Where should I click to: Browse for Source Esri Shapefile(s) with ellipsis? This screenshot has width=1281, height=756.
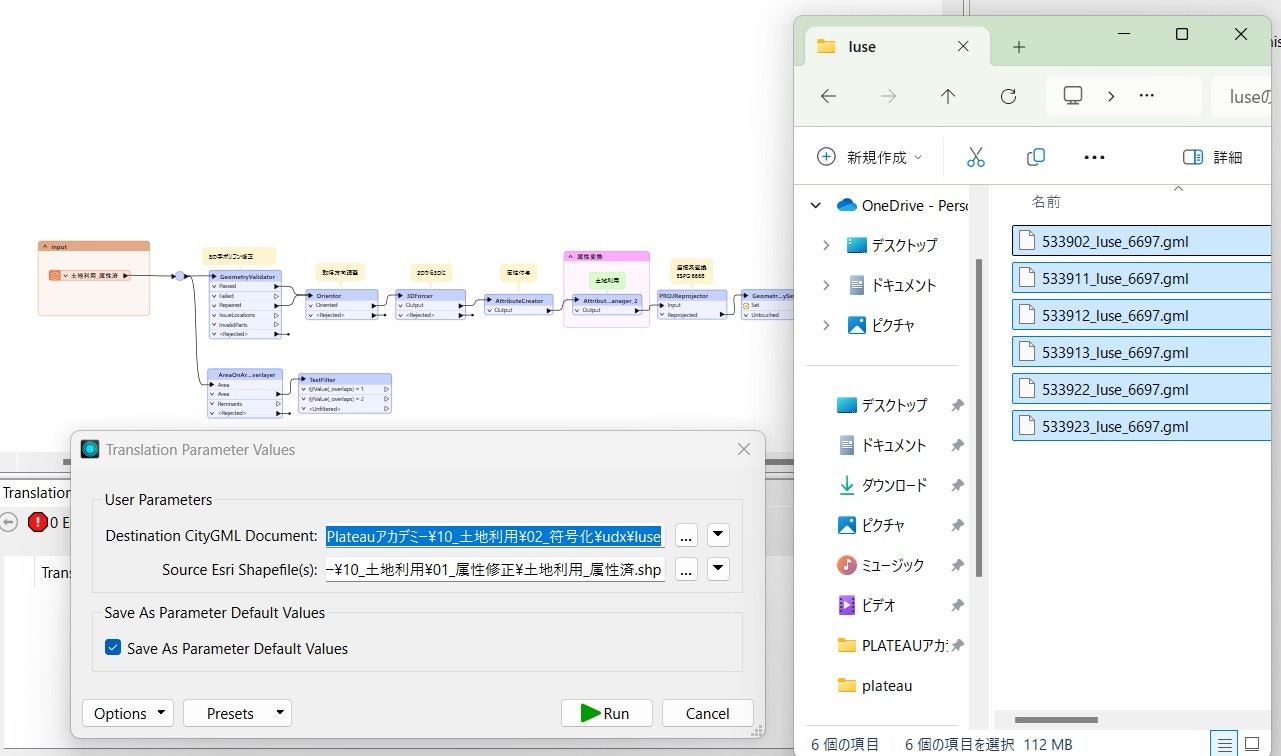click(686, 570)
